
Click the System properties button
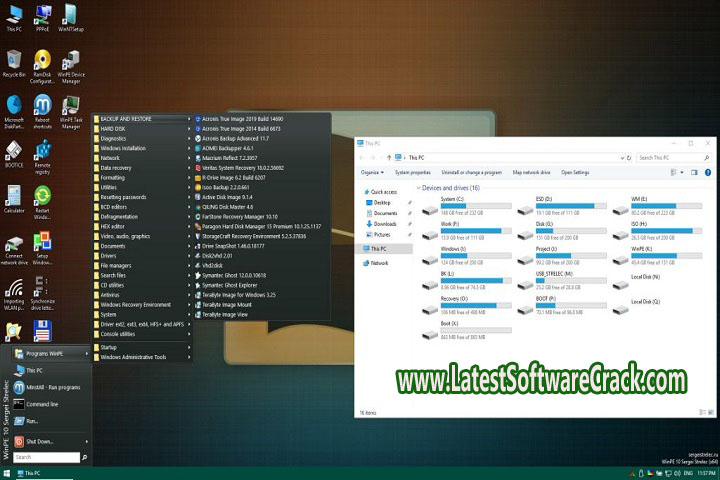[413, 172]
